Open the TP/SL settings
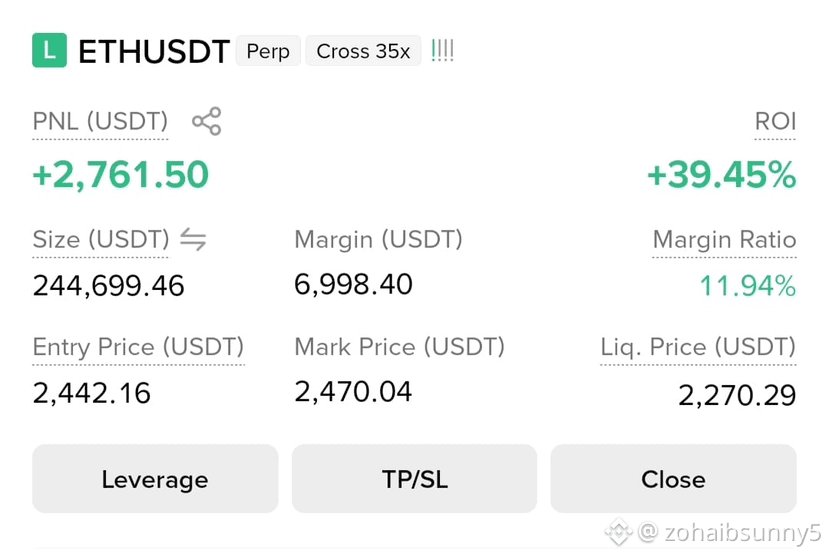829x557 pixels. [414, 479]
